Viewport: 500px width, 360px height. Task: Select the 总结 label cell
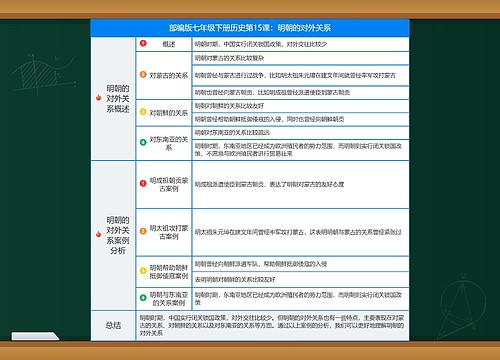[113, 325]
